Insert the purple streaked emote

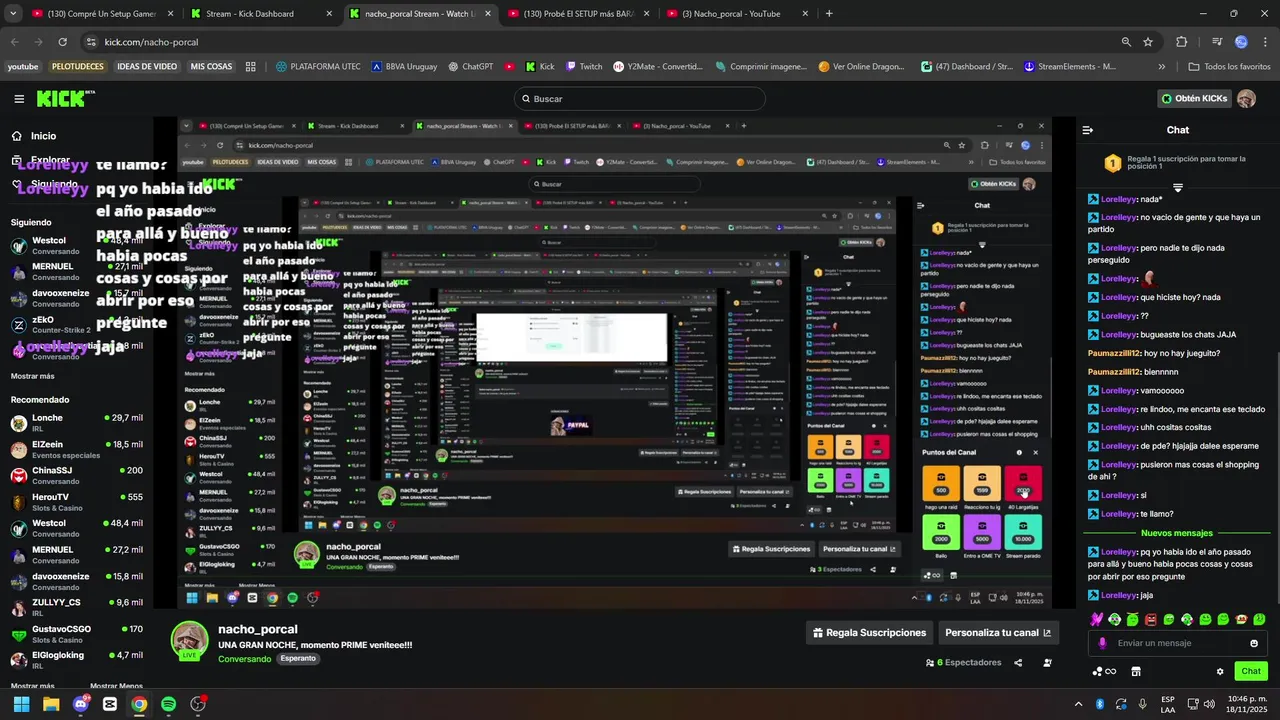[x=1097, y=620]
